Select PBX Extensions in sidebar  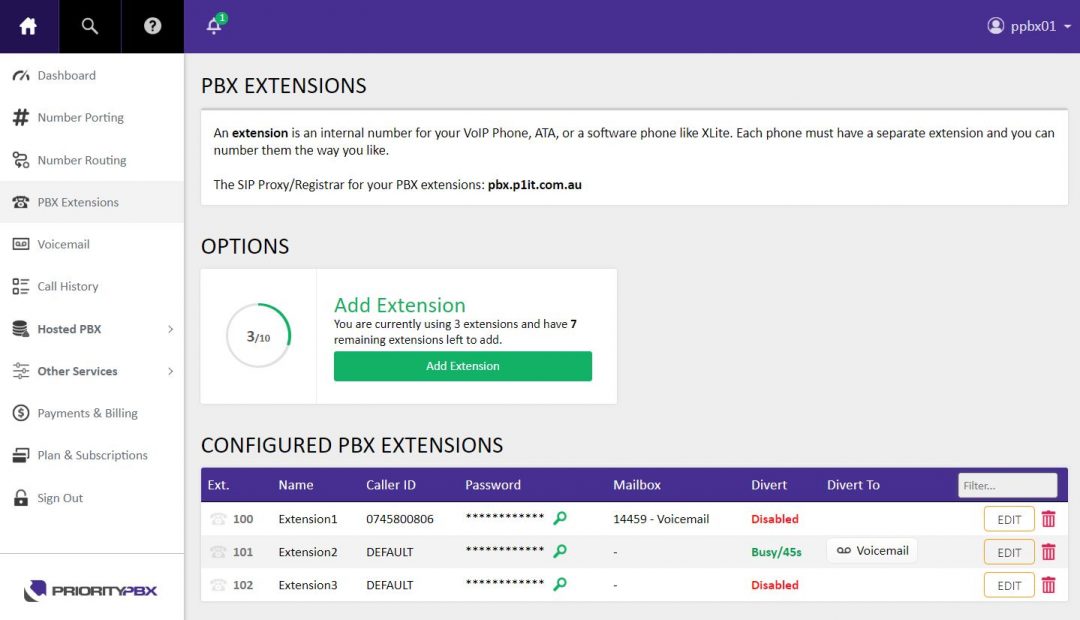[x=92, y=202]
